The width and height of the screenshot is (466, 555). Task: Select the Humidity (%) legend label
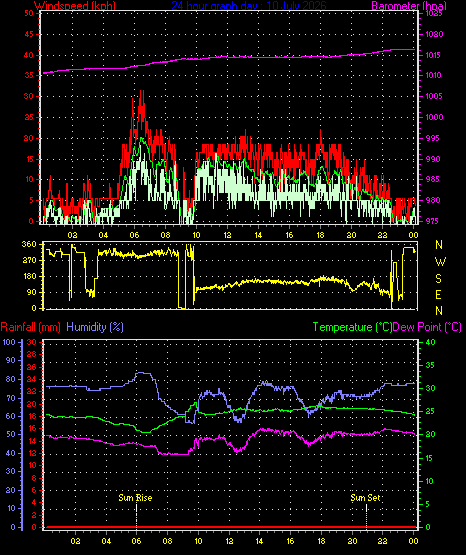pyautogui.click(x=95, y=327)
